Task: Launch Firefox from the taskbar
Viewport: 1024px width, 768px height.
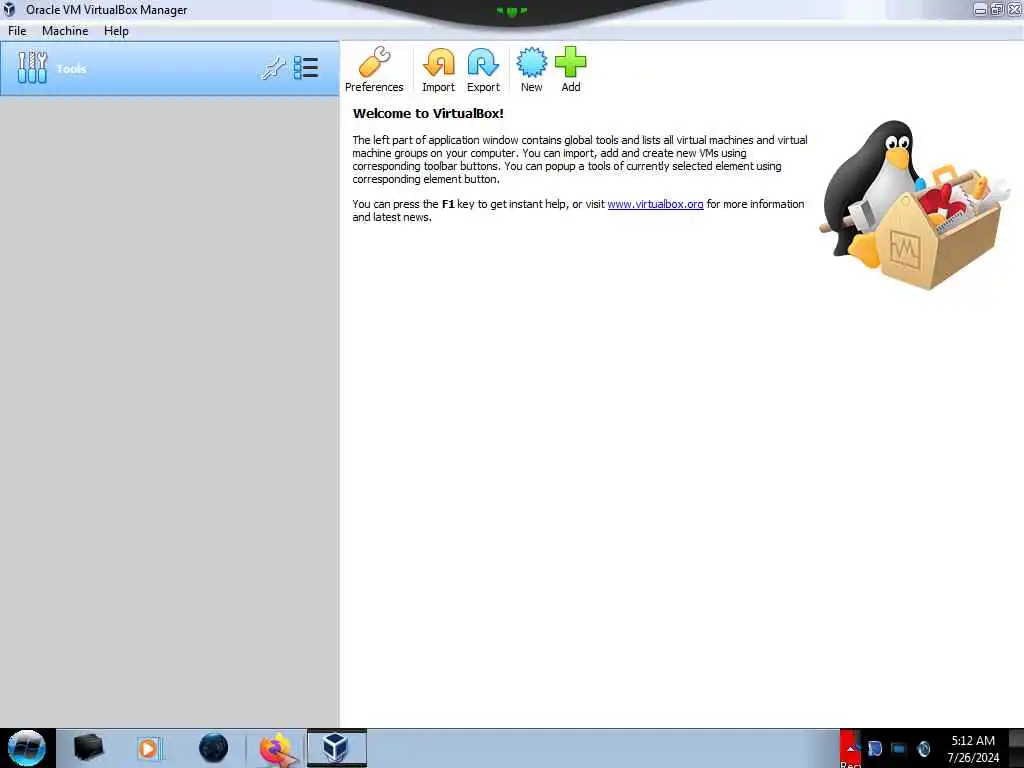Action: tap(276, 749)
